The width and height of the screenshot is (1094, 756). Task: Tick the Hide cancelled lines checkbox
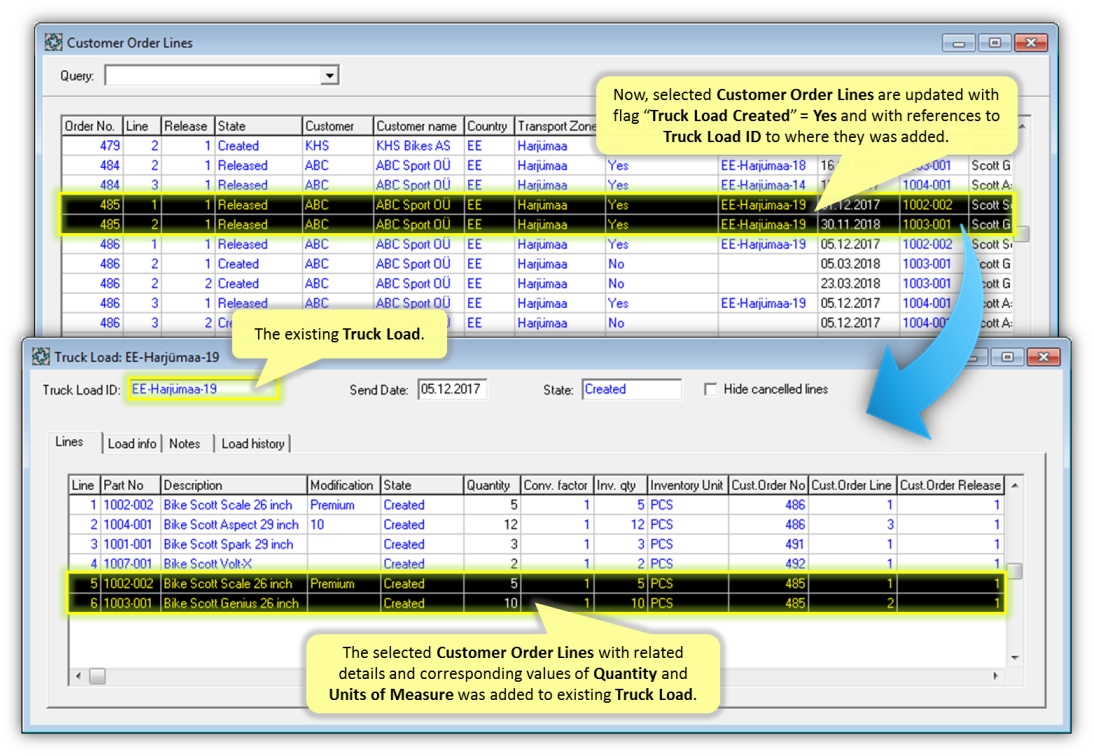[x=710, y=389]
